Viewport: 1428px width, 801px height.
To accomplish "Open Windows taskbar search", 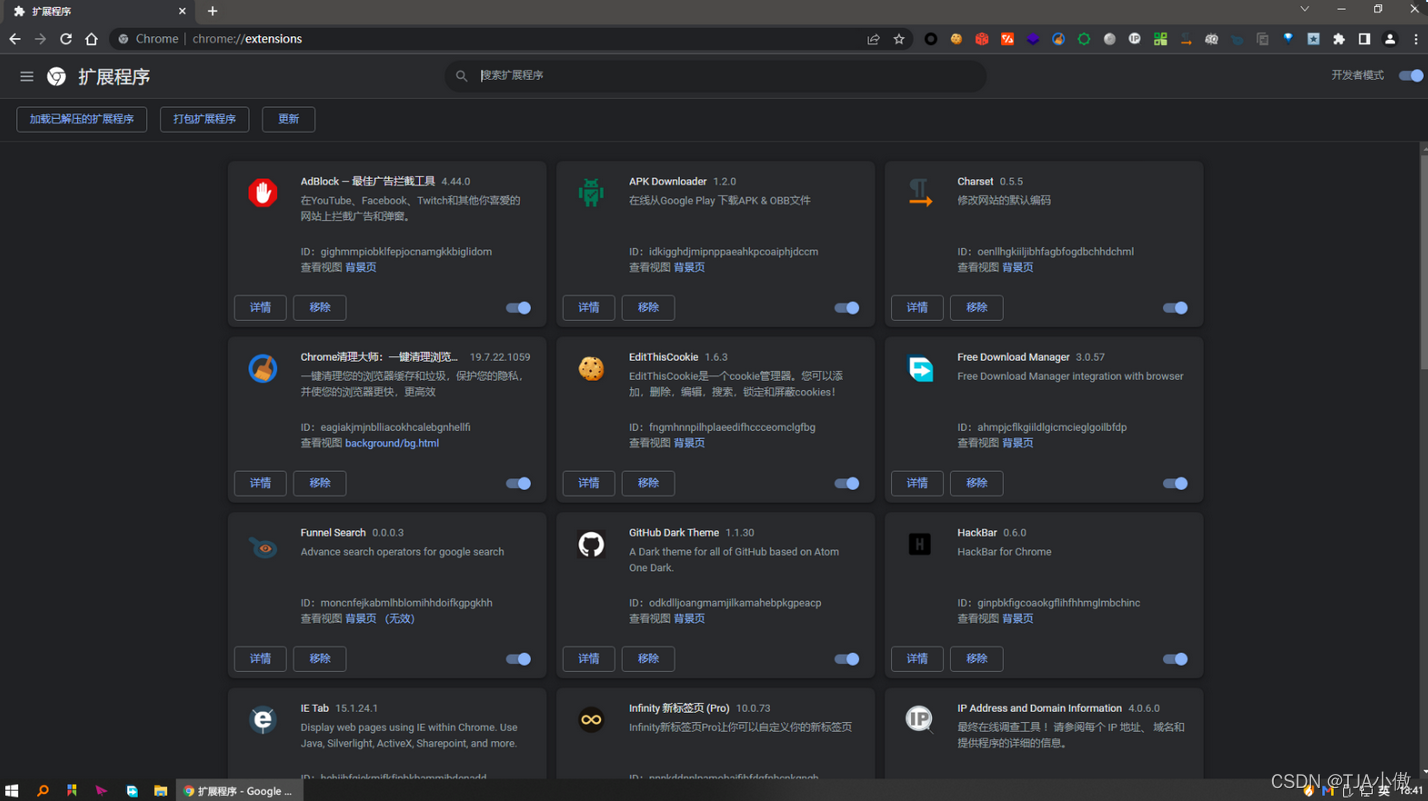I will (42, 790).
